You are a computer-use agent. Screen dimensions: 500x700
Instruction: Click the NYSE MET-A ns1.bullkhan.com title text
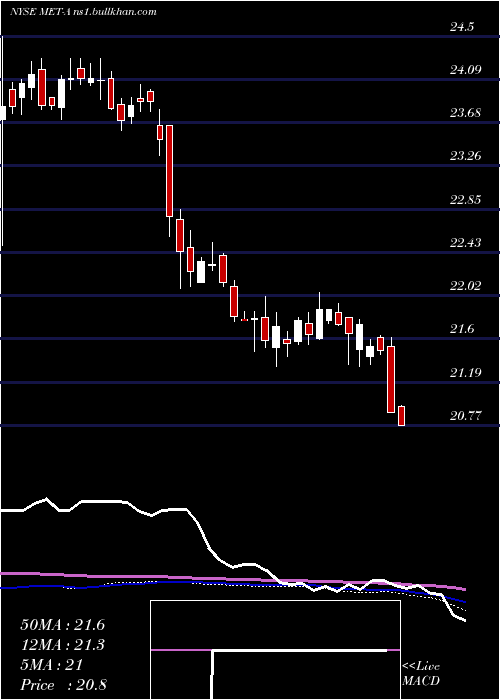tap(83, 12)
